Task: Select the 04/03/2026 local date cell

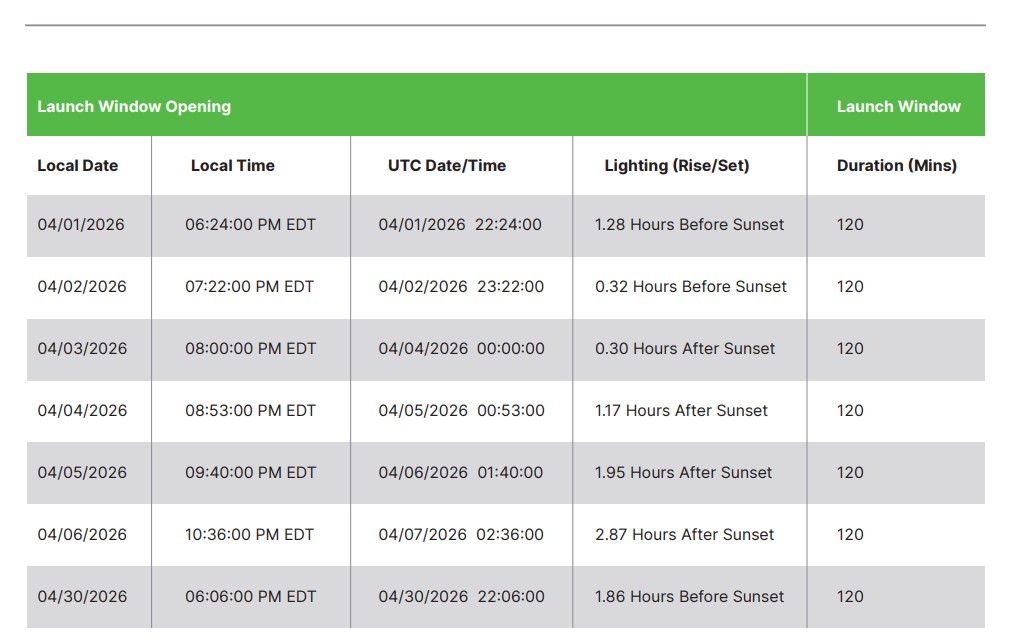Action: click(82, 349)
